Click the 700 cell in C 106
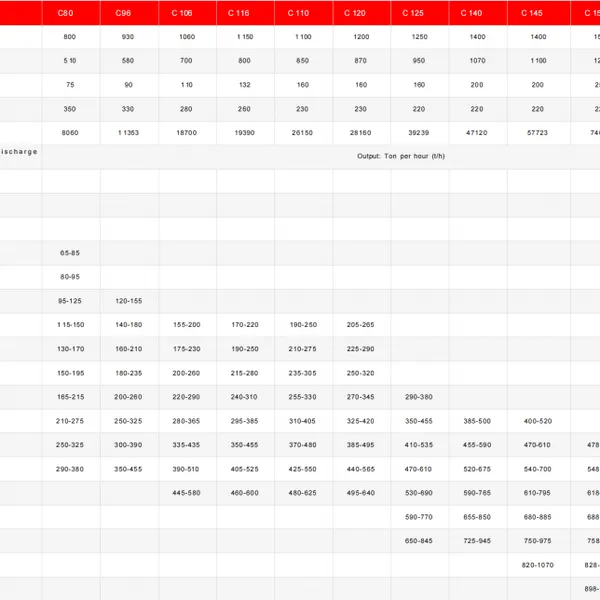The width and height of the screenshot is (600, 600). (x=186, y=60)
